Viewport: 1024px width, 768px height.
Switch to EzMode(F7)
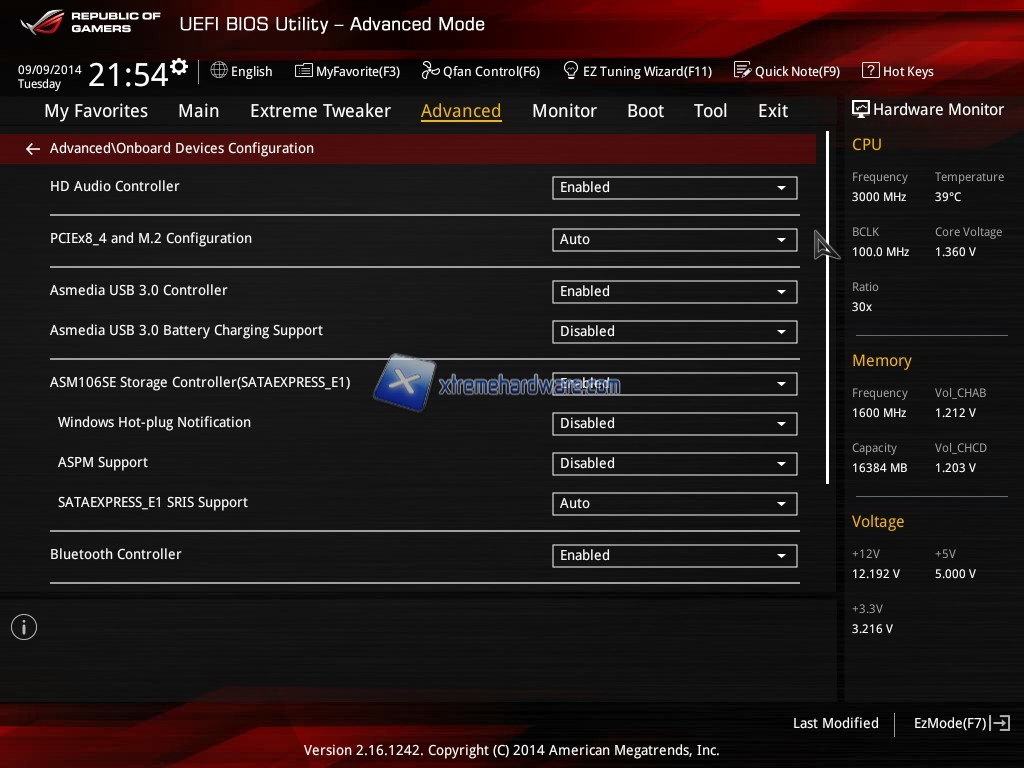pos(961,723)
